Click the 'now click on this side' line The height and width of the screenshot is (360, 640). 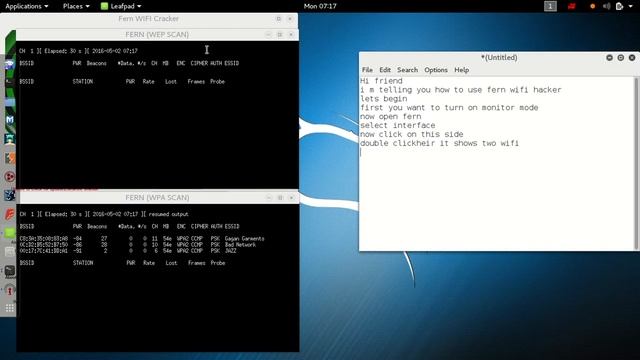pos(411,134)
